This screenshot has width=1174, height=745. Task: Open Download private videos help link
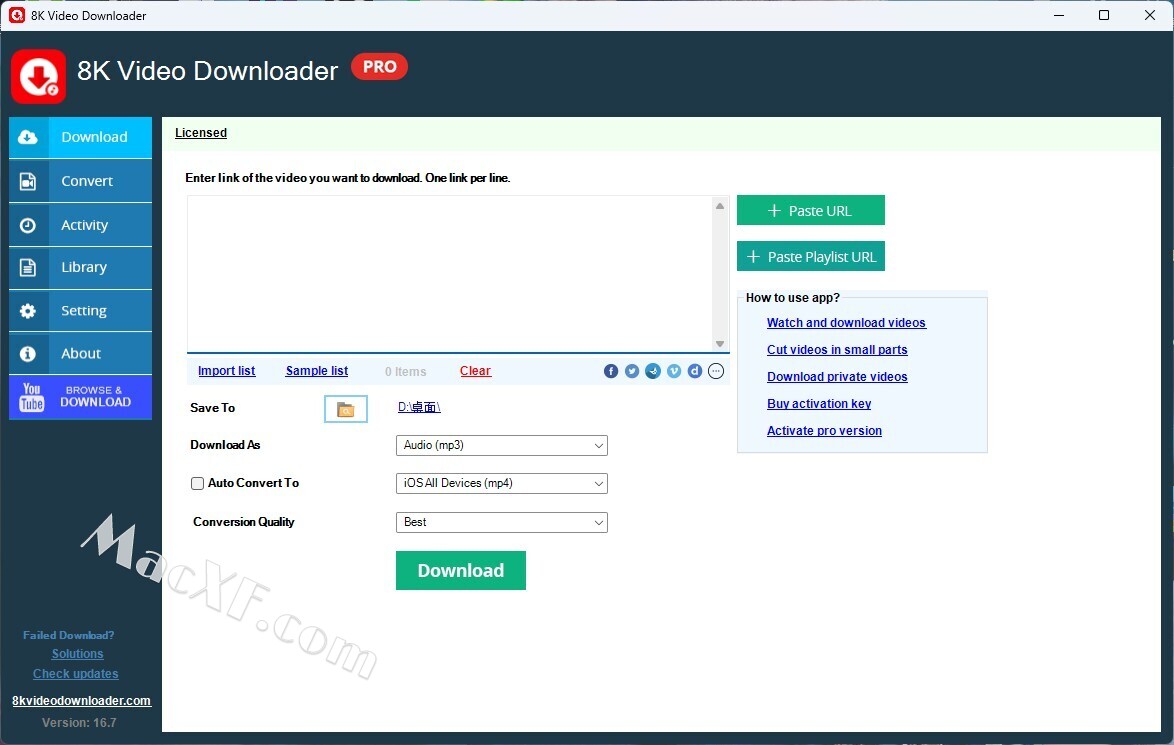[x=837, y=377]
